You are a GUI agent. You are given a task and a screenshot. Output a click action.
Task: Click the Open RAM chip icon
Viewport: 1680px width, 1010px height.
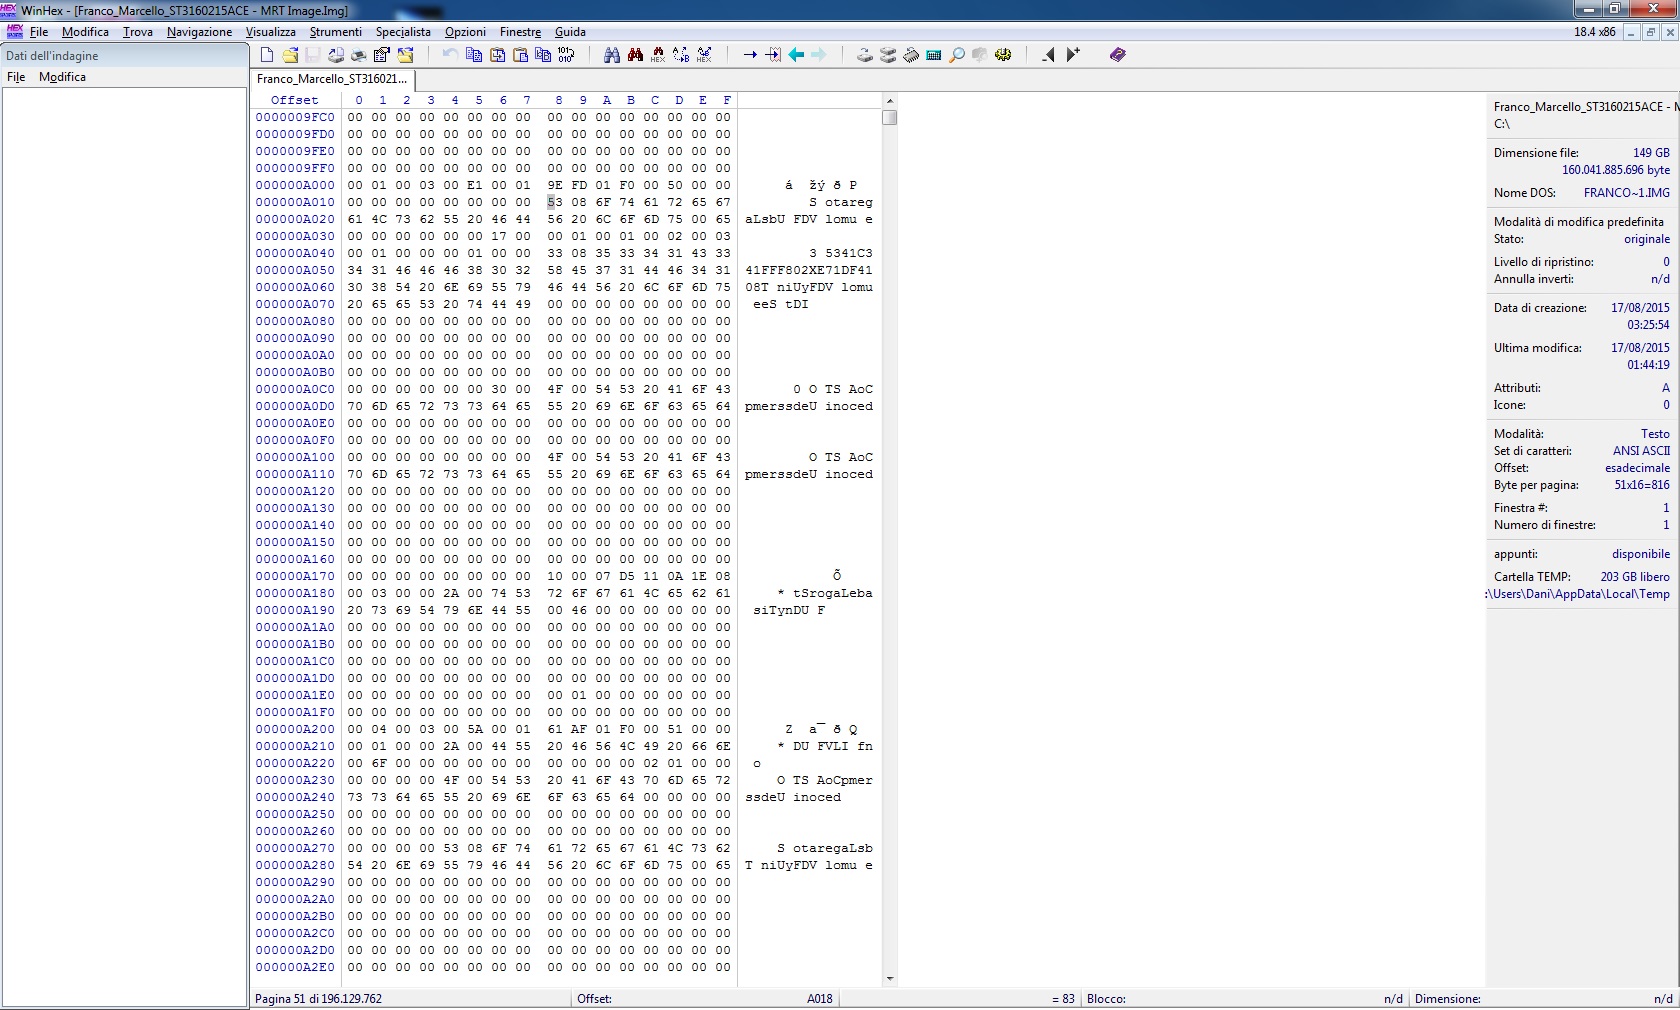click(x=911, y=55)
